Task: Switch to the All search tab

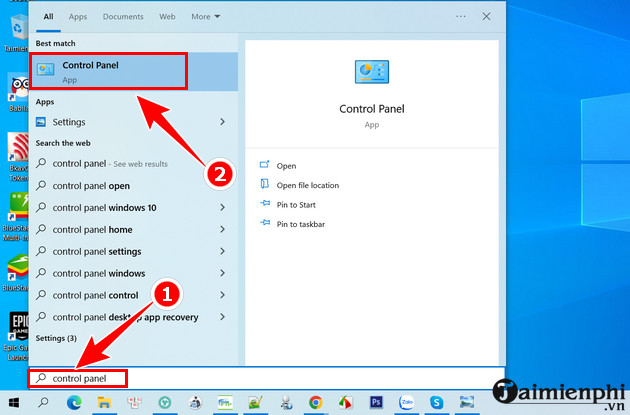Action: click(48, 16)
